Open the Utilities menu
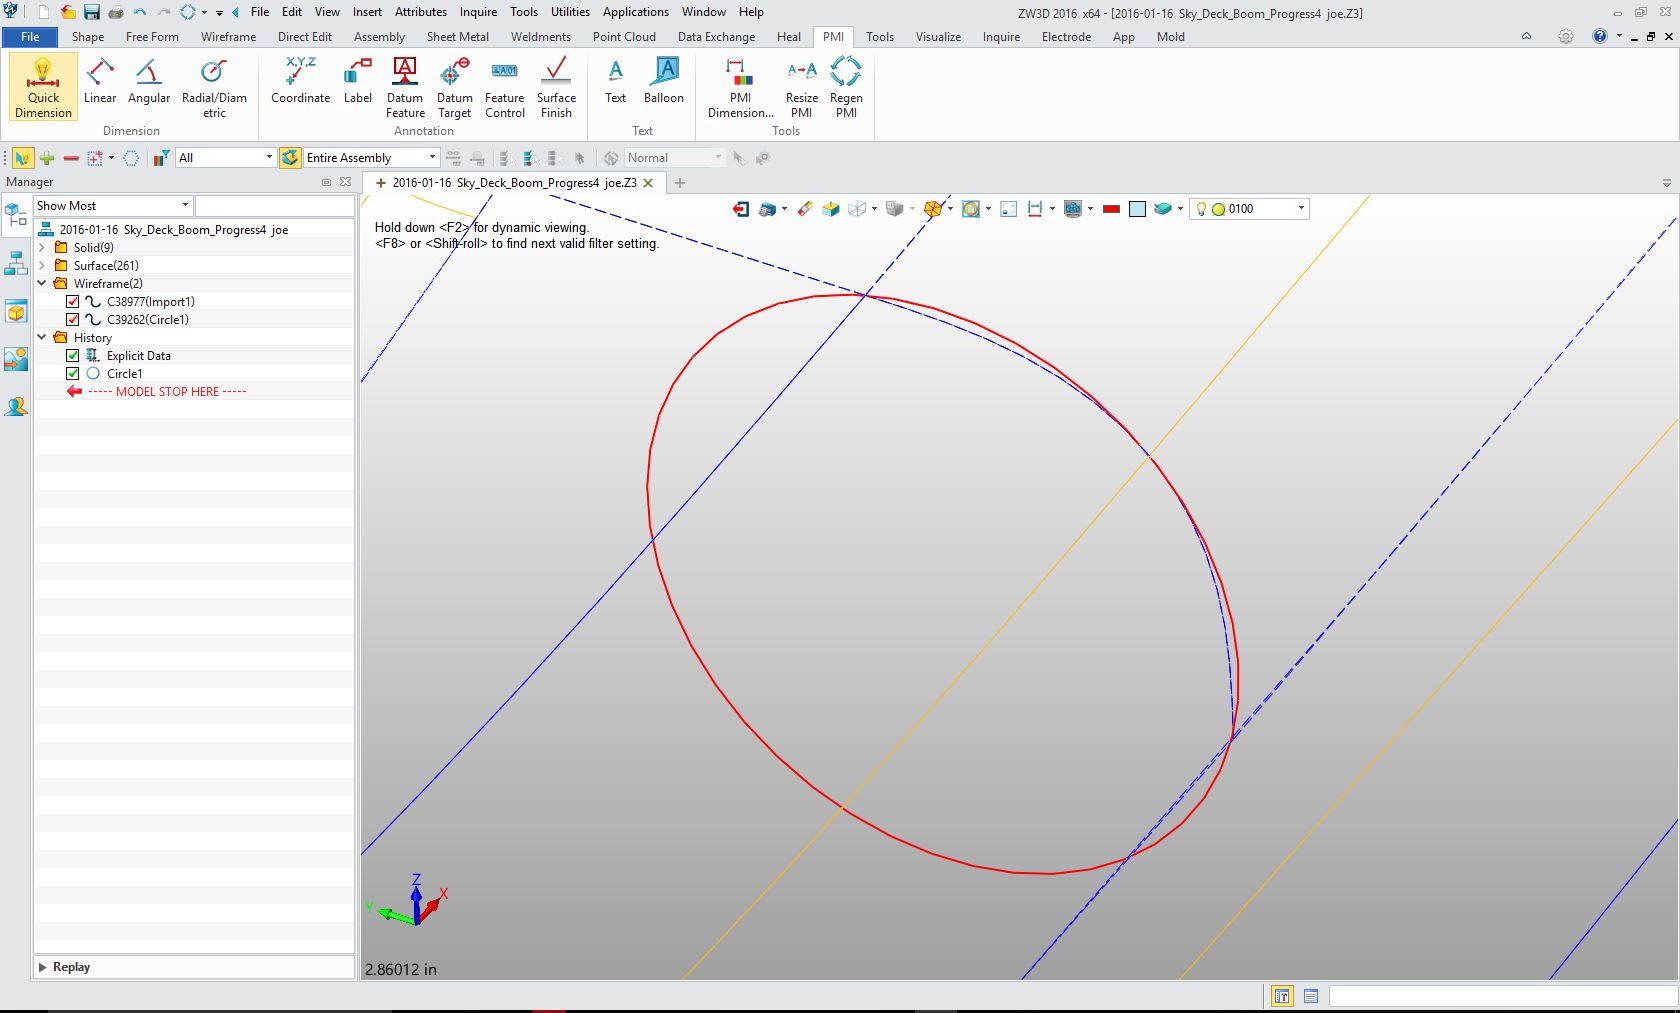The image size is (1680, 1013). (x=570, y=12)
